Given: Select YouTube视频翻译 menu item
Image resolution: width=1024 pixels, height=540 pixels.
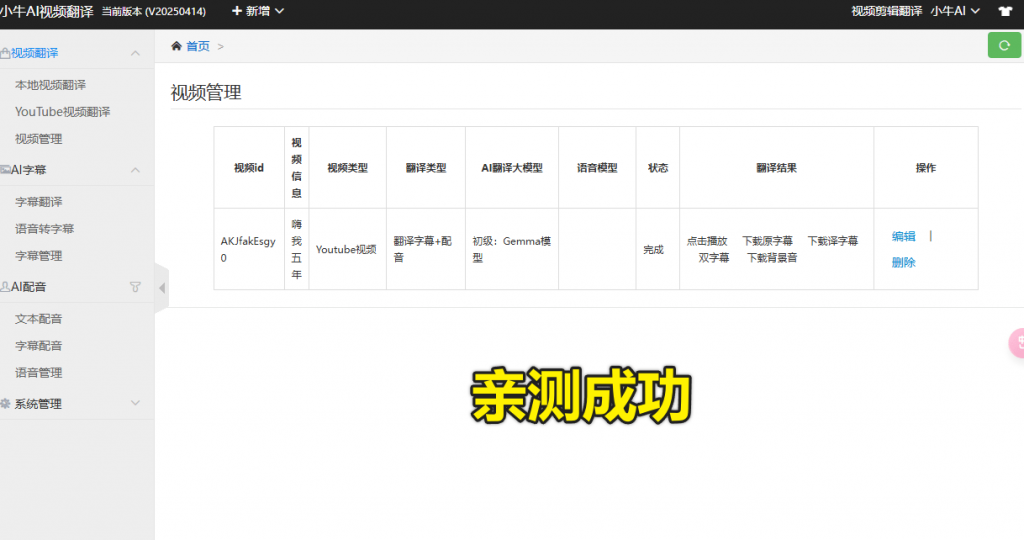Looking at the screenshot, I should (62, 112).
